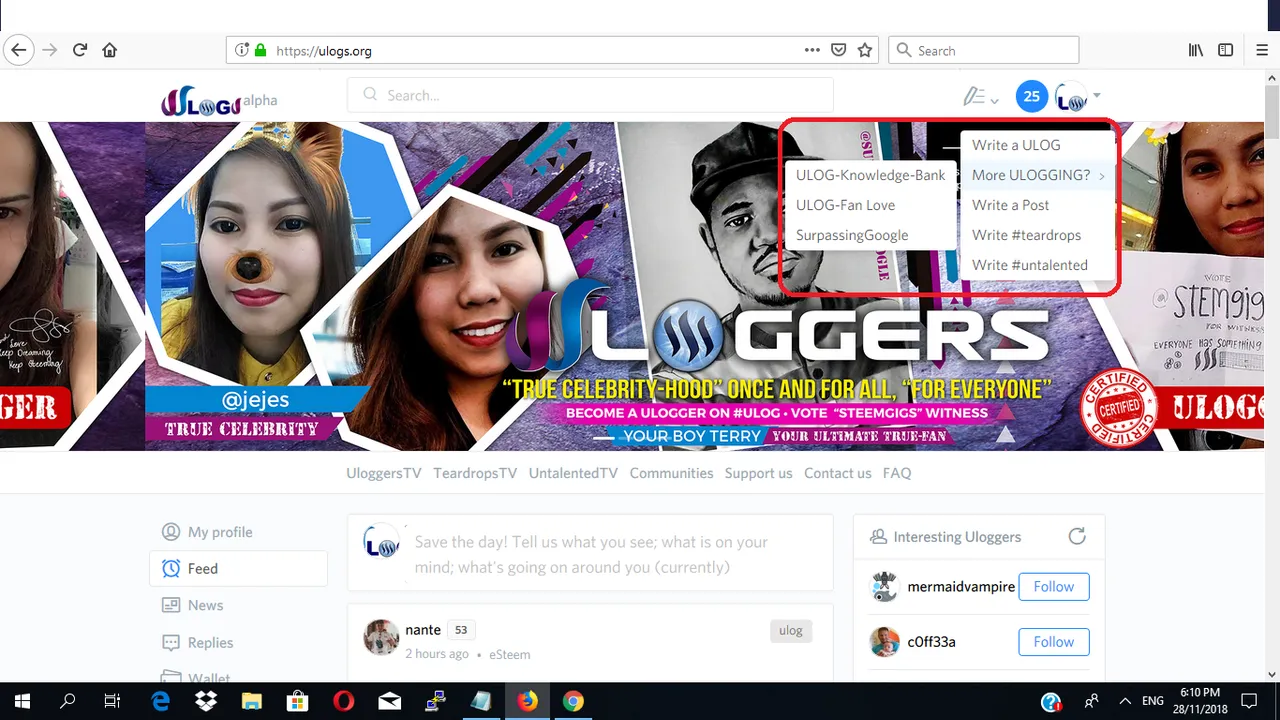Screen dimensions: 1280x720
Task: Open the user avatar dropdown arrow
Action: coord(1097,97)
